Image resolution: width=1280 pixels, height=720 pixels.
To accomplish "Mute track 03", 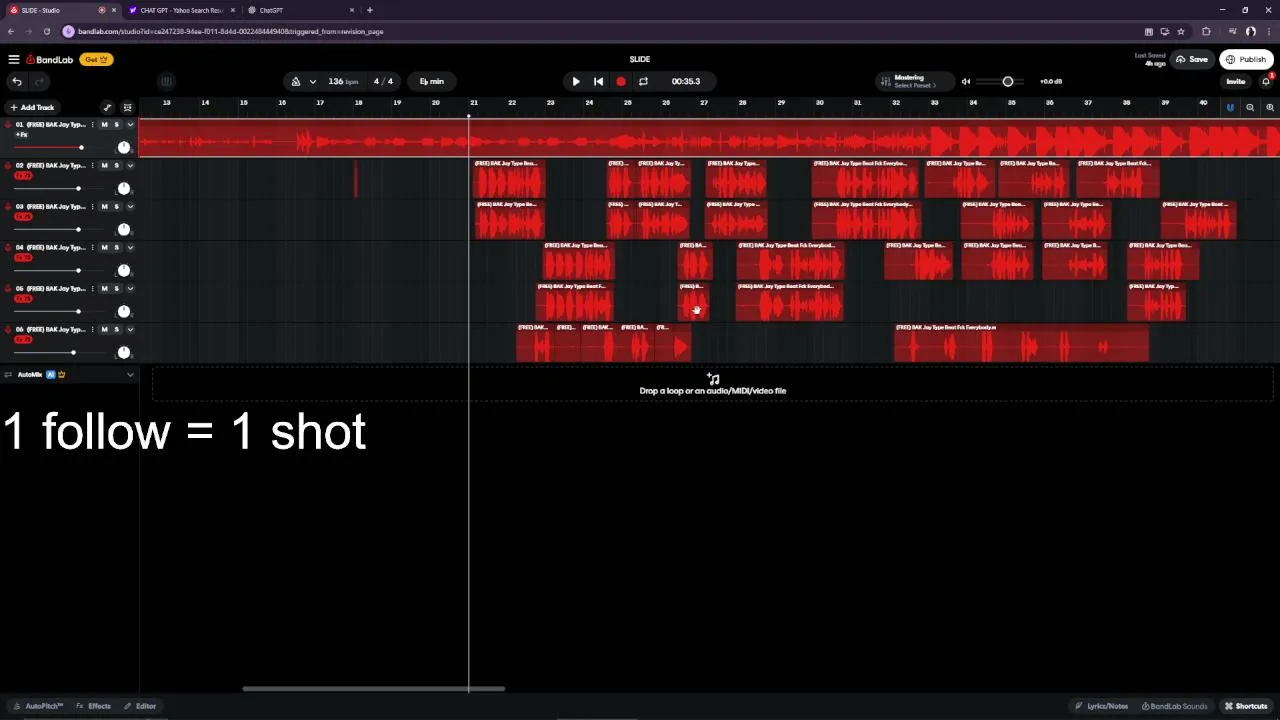I will [104, 207].
